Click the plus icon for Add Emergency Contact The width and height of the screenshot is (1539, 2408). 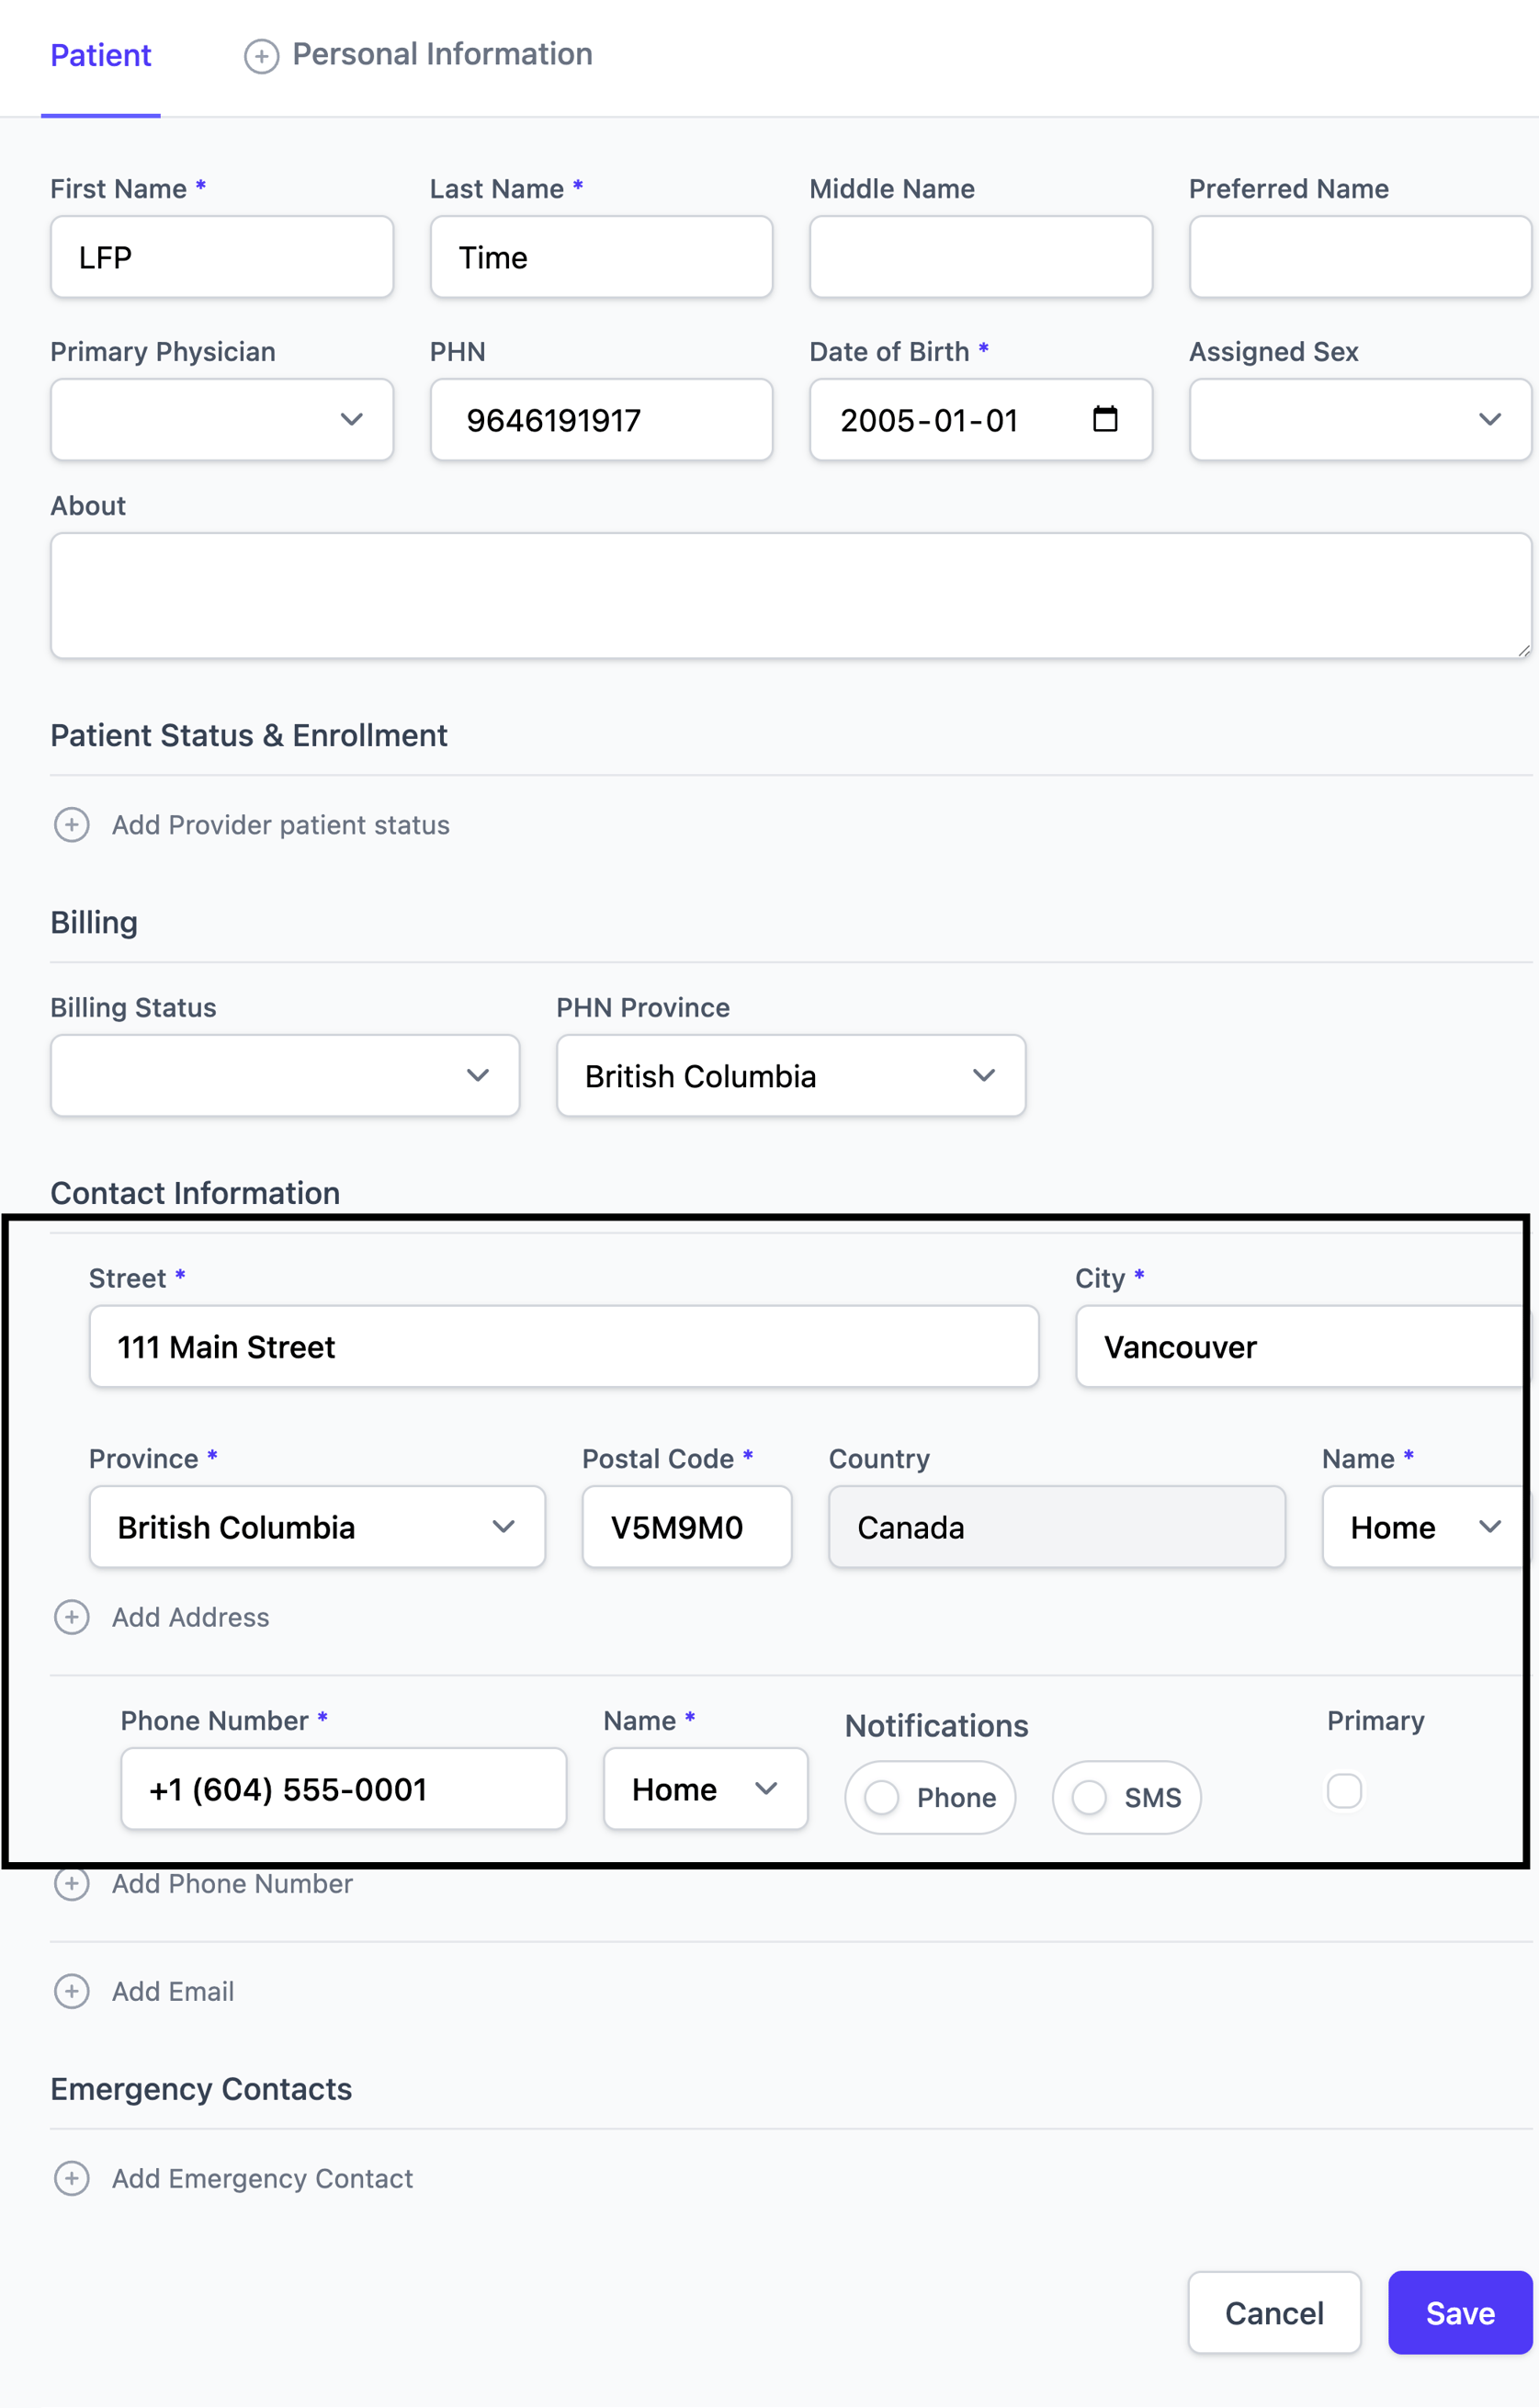click(x=71, y=2178)
